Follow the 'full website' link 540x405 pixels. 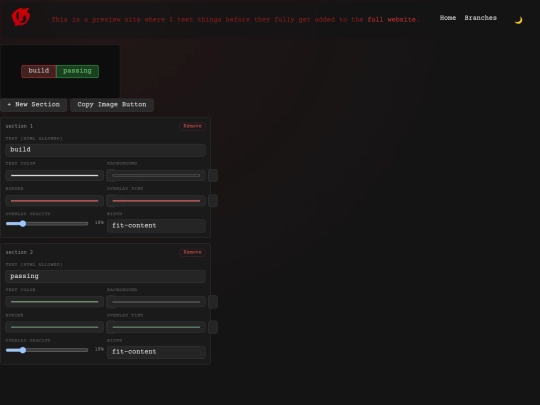click(x=391, y=20)
